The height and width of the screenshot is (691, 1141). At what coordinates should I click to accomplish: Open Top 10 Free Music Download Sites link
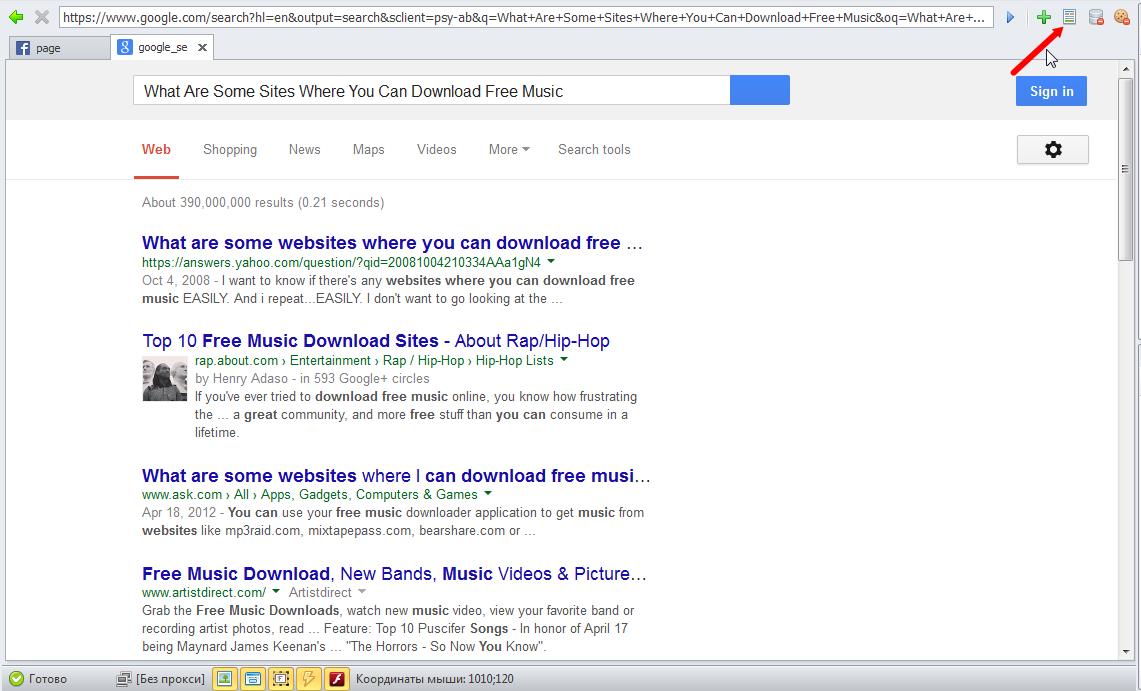[x=376, y=340]
